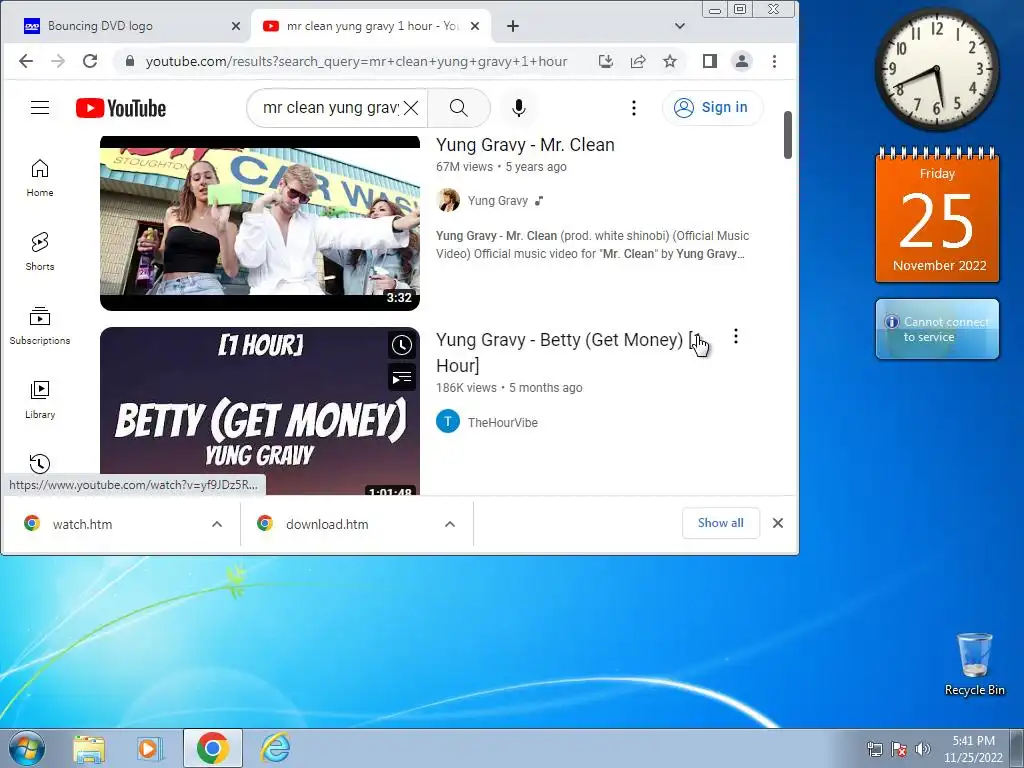Open Subscriptions in the YouTube sidebar
Image resolution: width=1024 pixels, height=768 pixels.
tap(40, 325)
